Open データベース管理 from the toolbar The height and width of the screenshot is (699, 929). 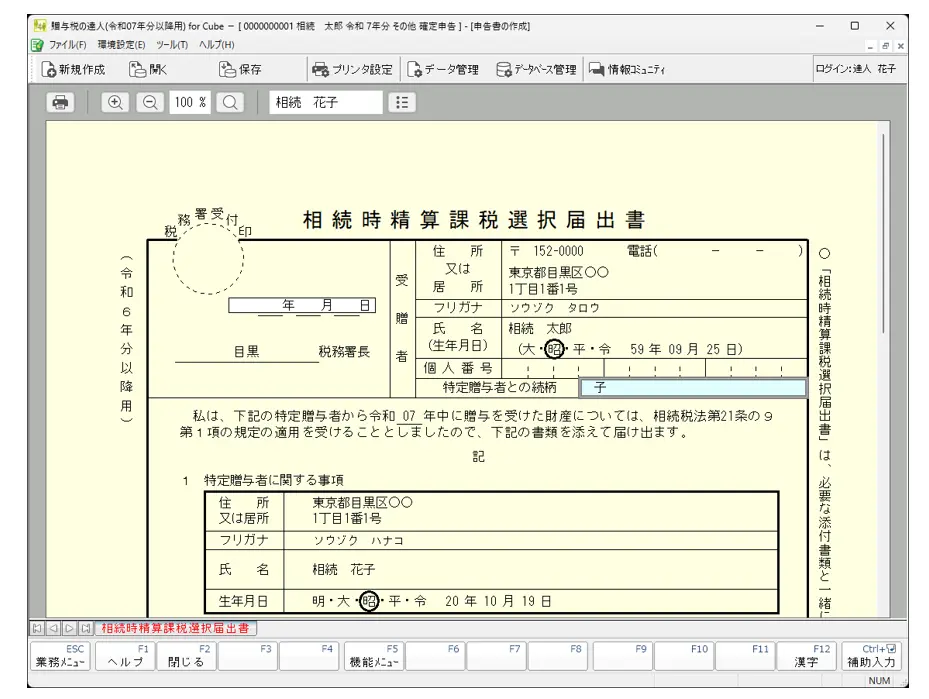(537, 70)
